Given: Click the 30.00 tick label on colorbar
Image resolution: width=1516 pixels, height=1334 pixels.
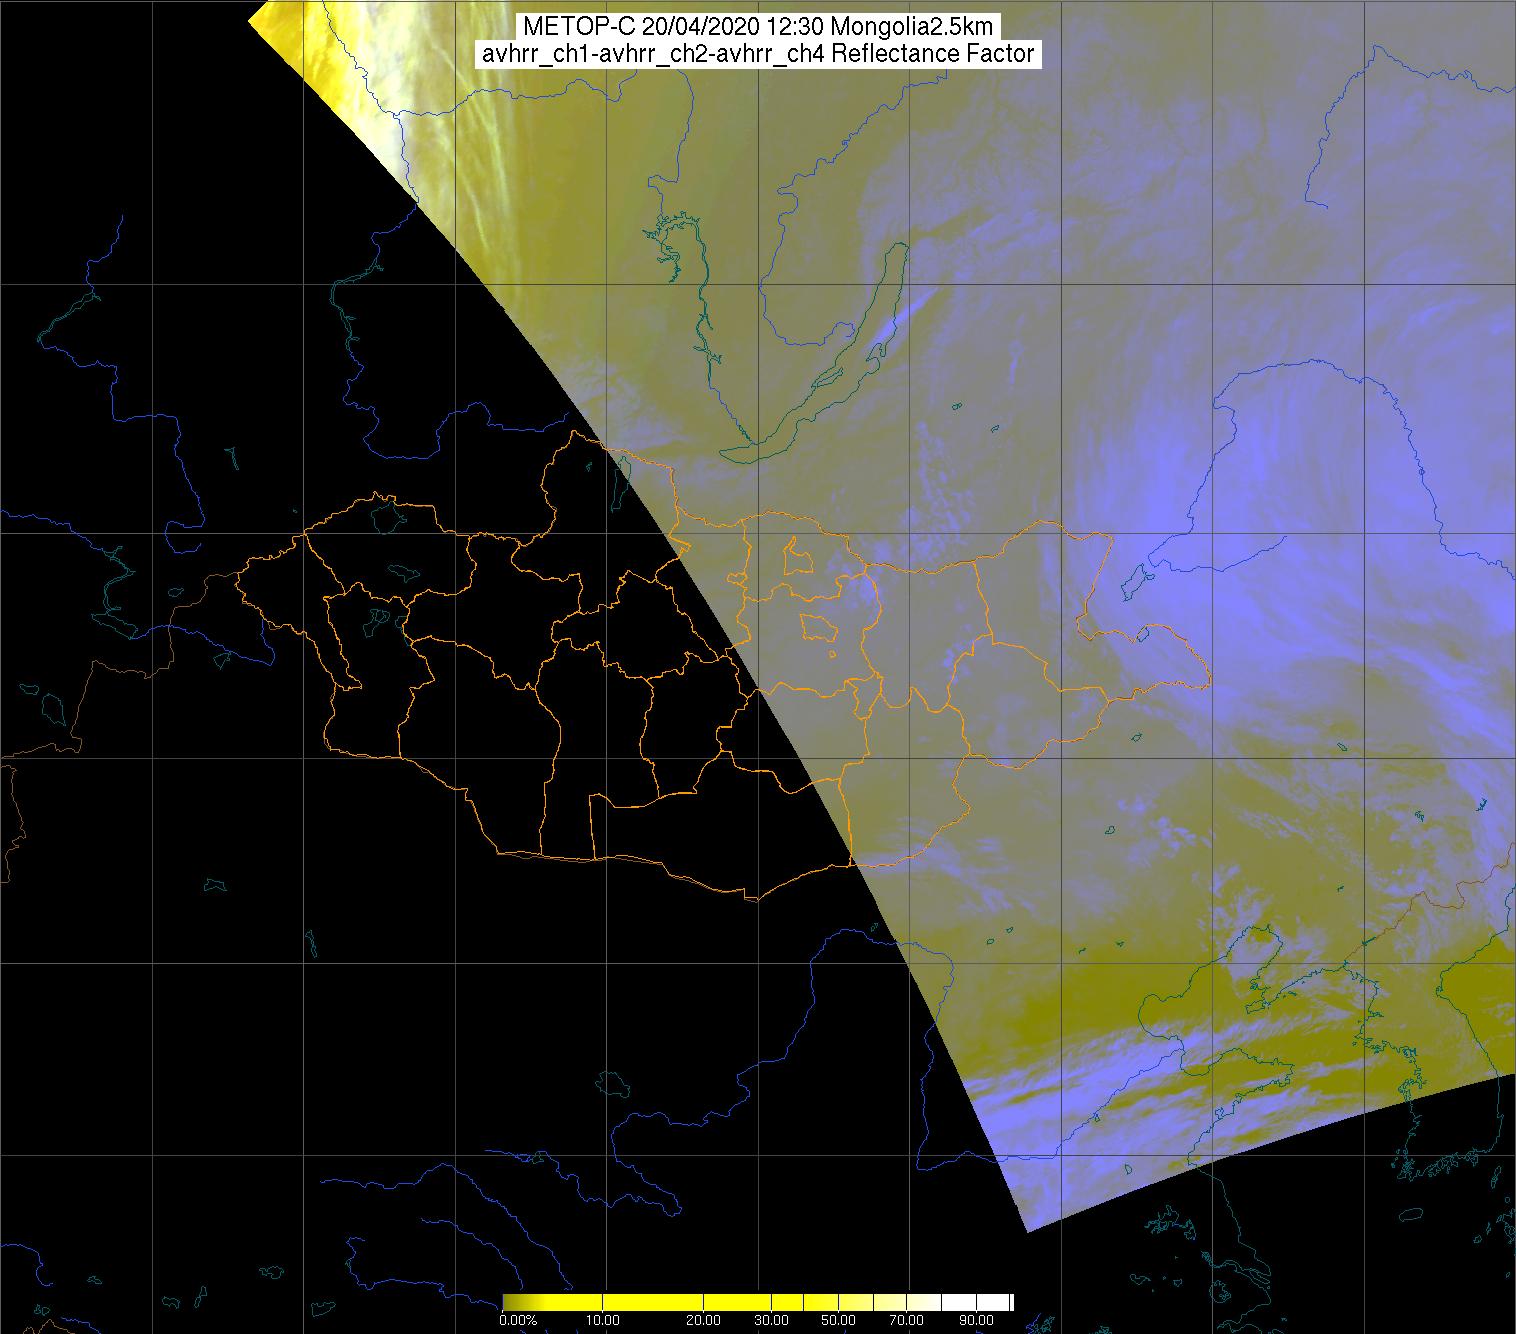Looking at the screenshot, I should 771,1321.
